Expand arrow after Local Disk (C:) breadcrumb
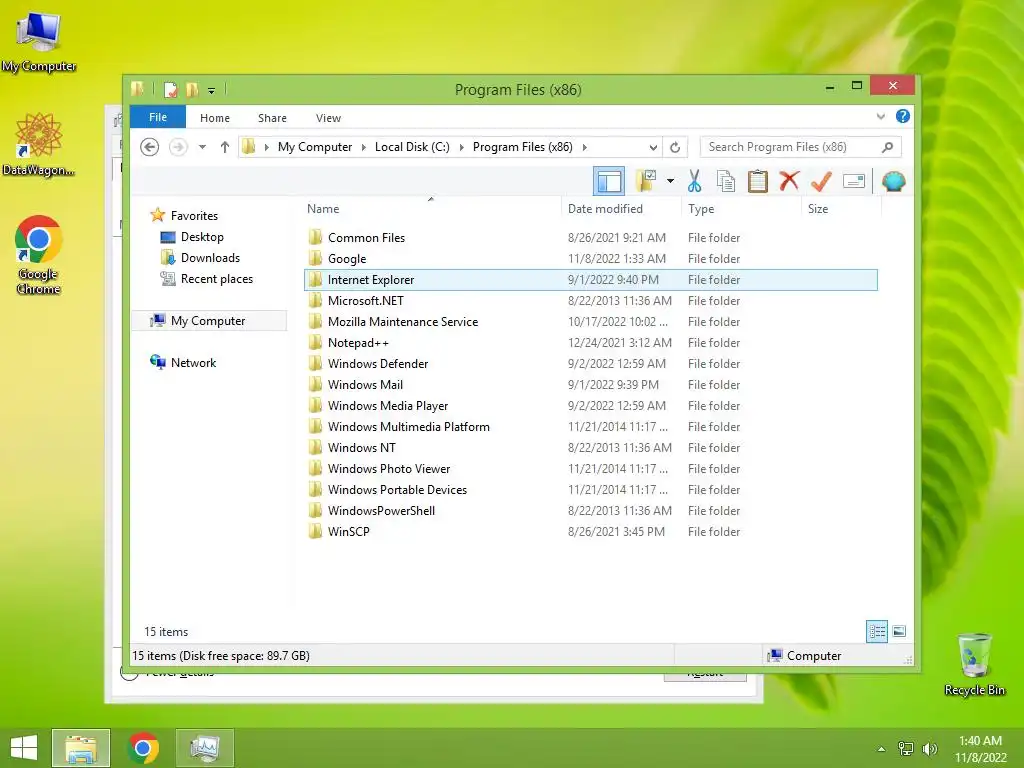 tap(461, 147)
